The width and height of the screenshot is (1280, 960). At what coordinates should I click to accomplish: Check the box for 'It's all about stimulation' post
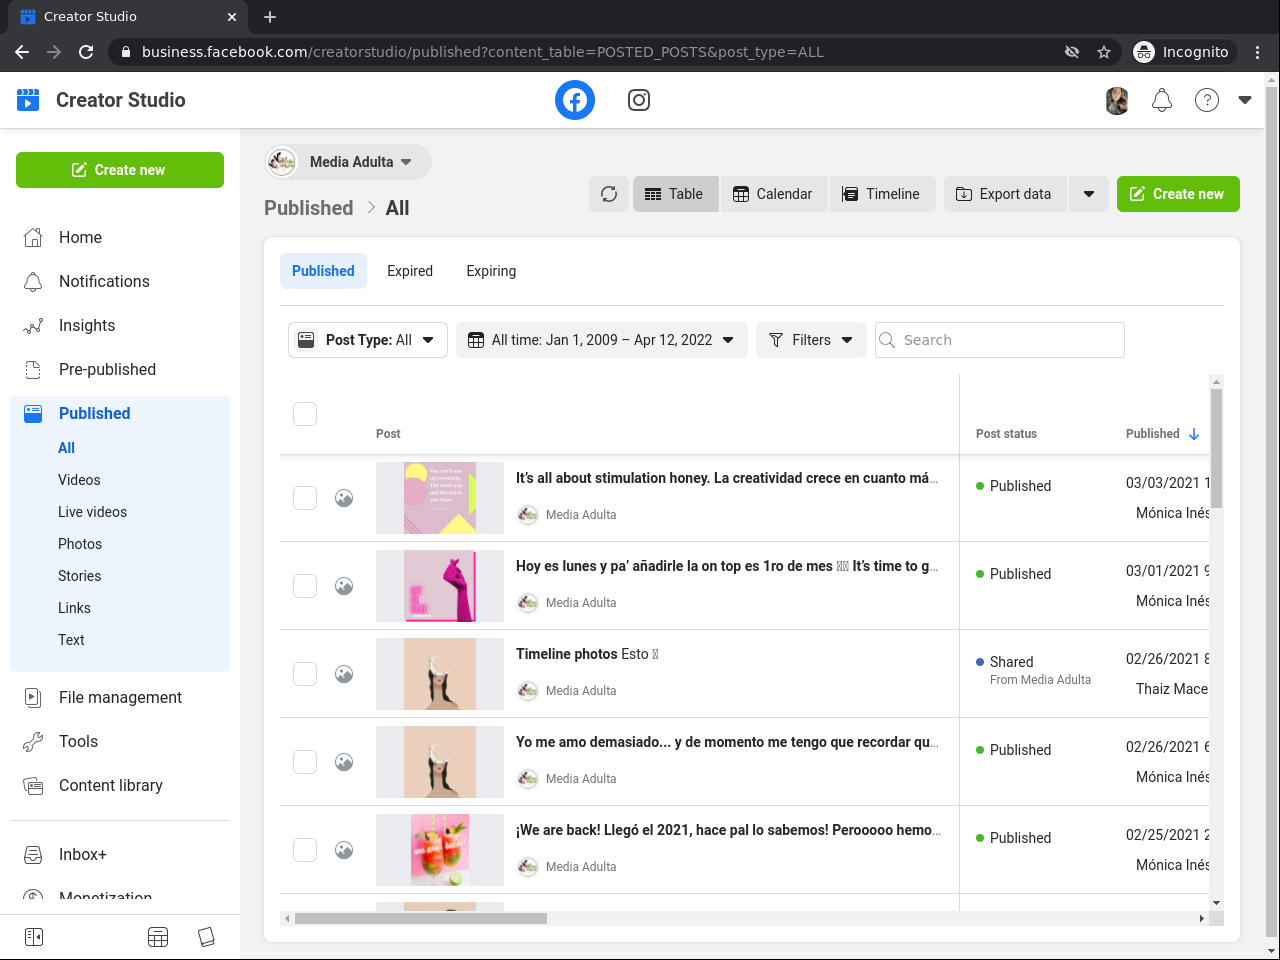[305, 498]
